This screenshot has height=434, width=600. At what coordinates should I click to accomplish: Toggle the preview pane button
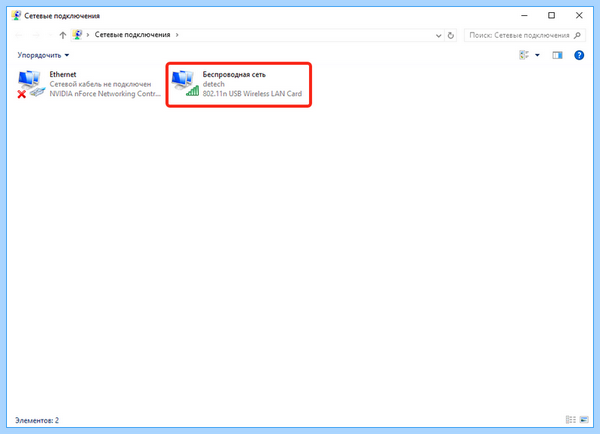point(557,55)
